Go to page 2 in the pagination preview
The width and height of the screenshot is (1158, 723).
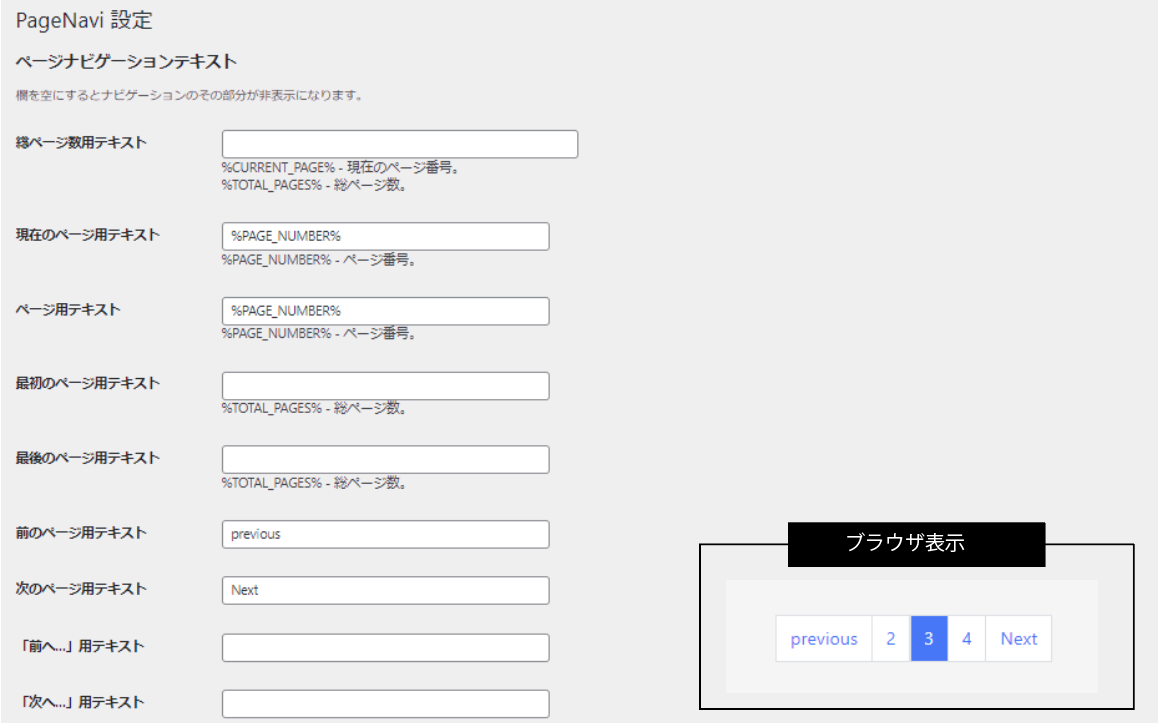891,639
